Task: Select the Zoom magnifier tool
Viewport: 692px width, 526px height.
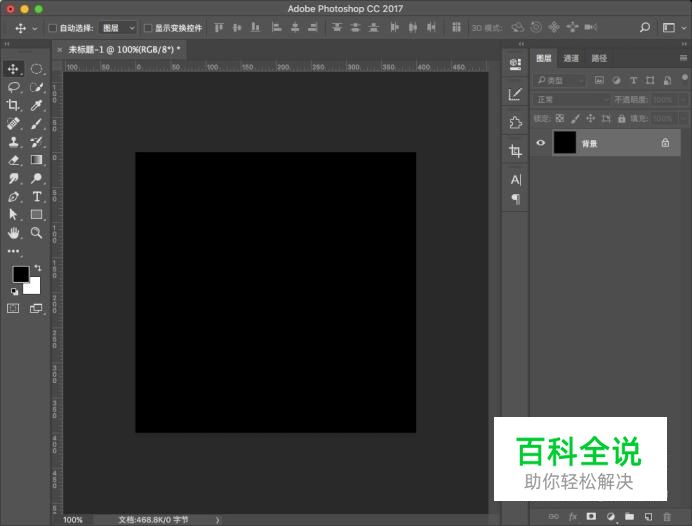Action: pyautogui.click(x=37, y=232)
